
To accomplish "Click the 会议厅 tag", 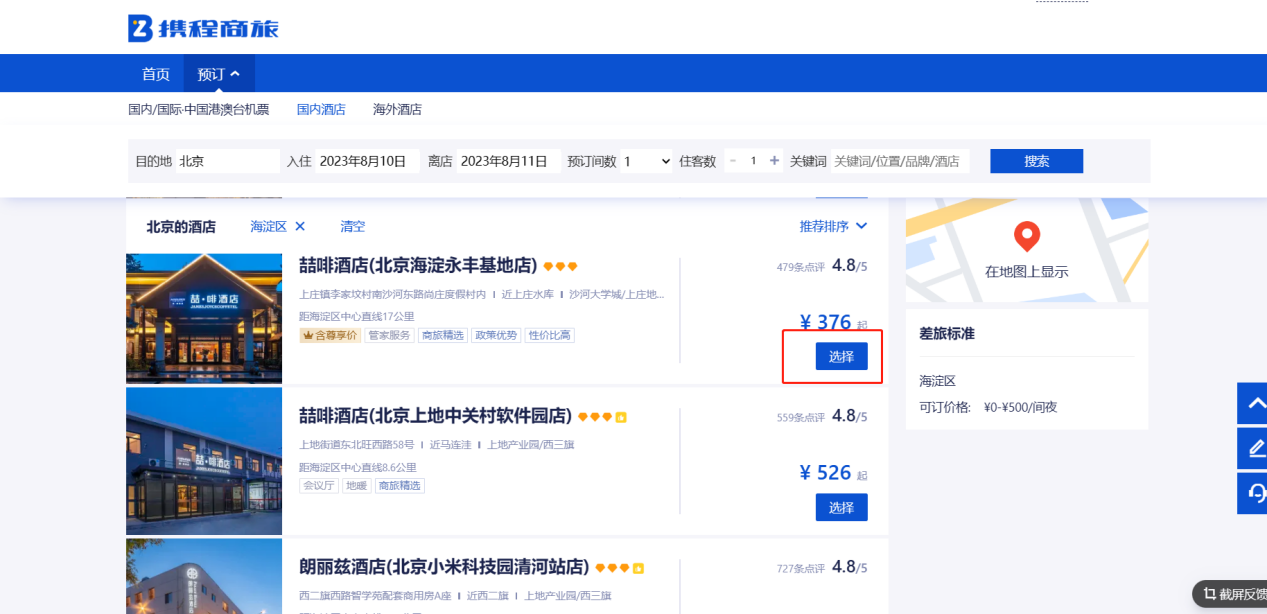I will 318,486.
